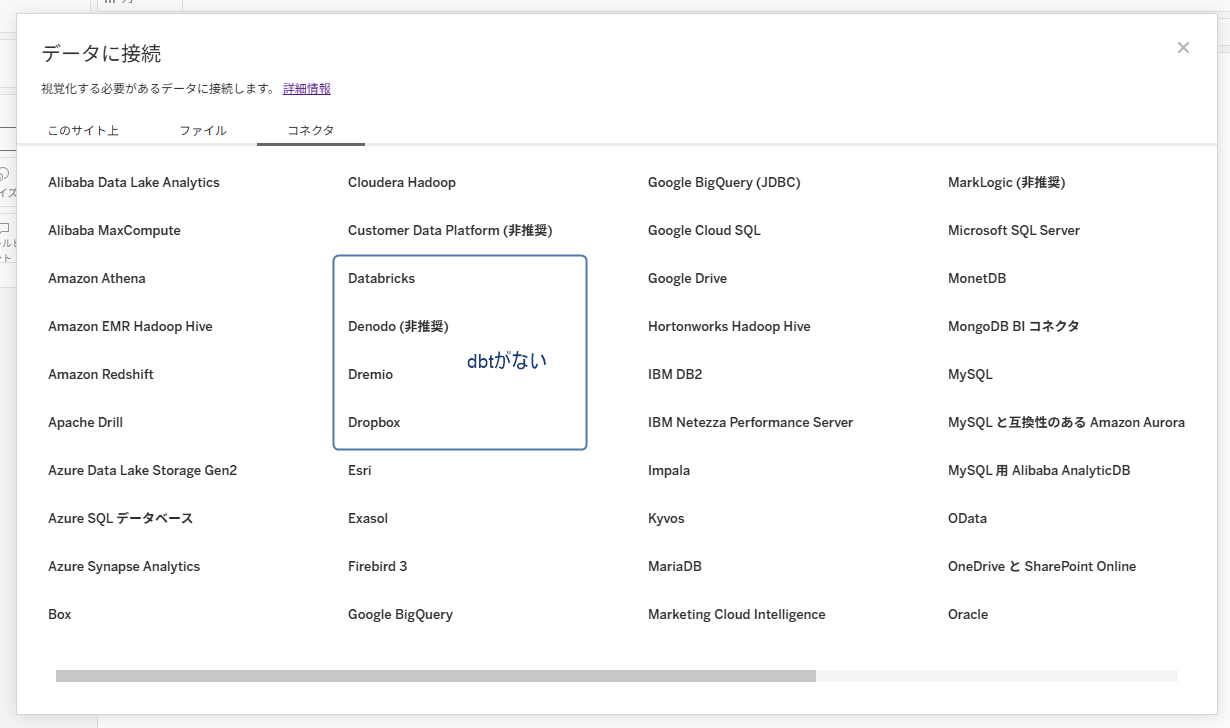Choose the Databricks connector
The width and height of the screenshot is (1230, 728).
[x=381, y=279]
